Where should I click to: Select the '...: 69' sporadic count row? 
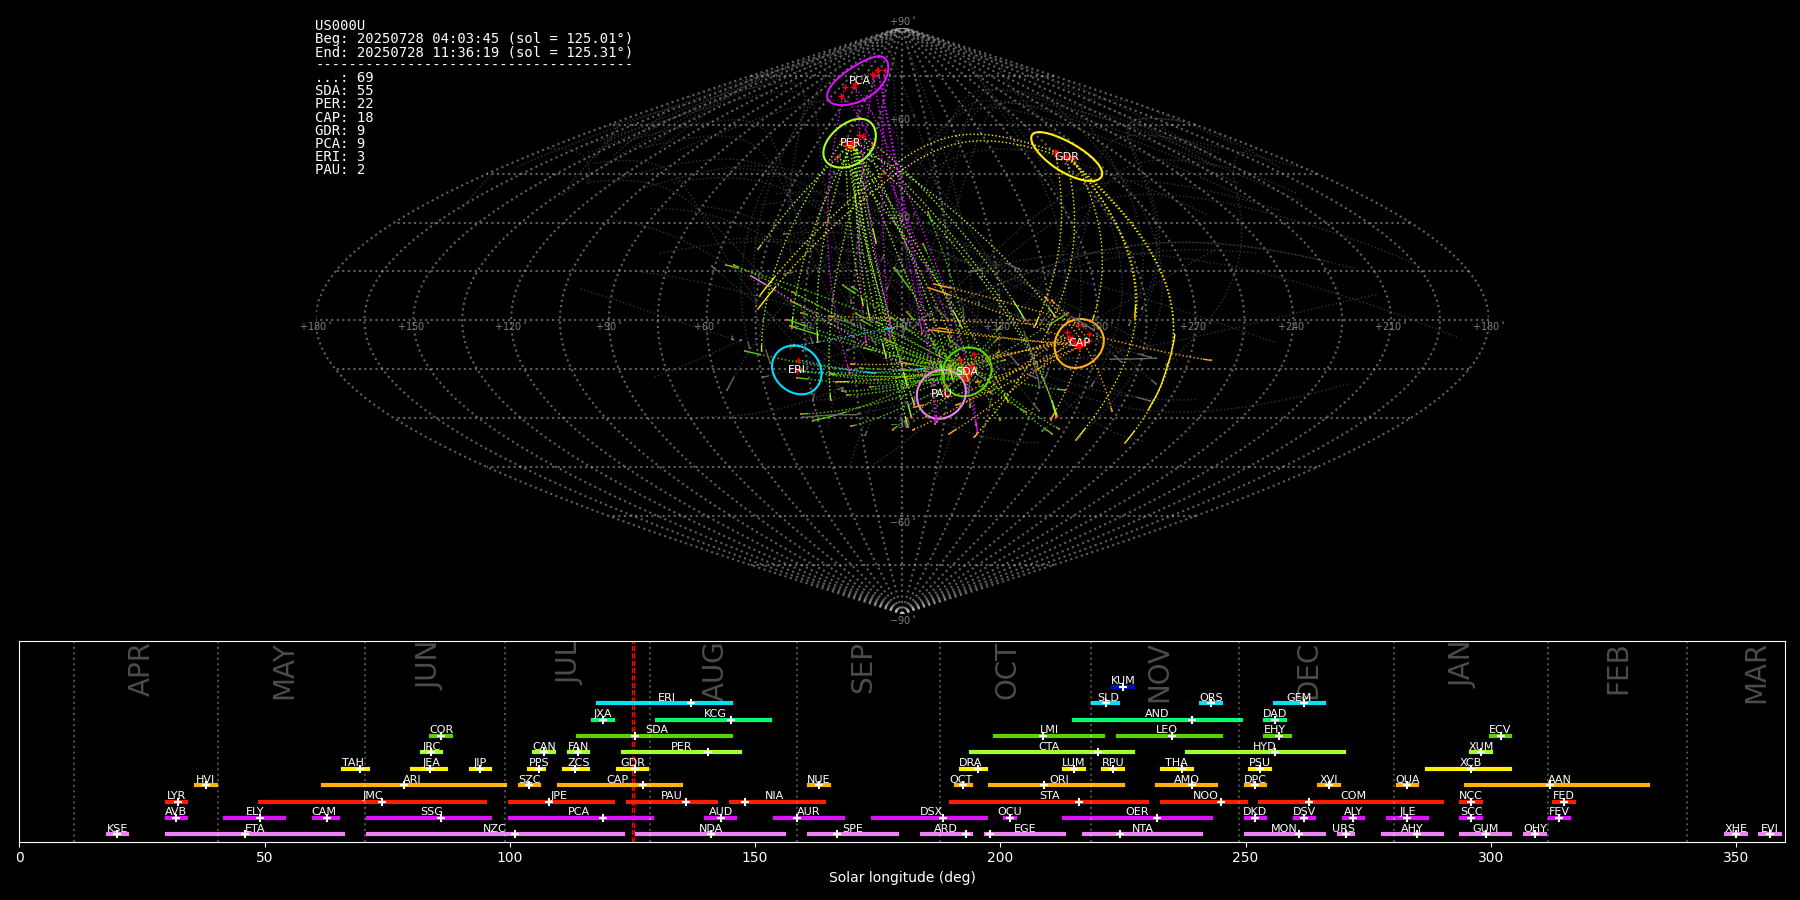344,78
